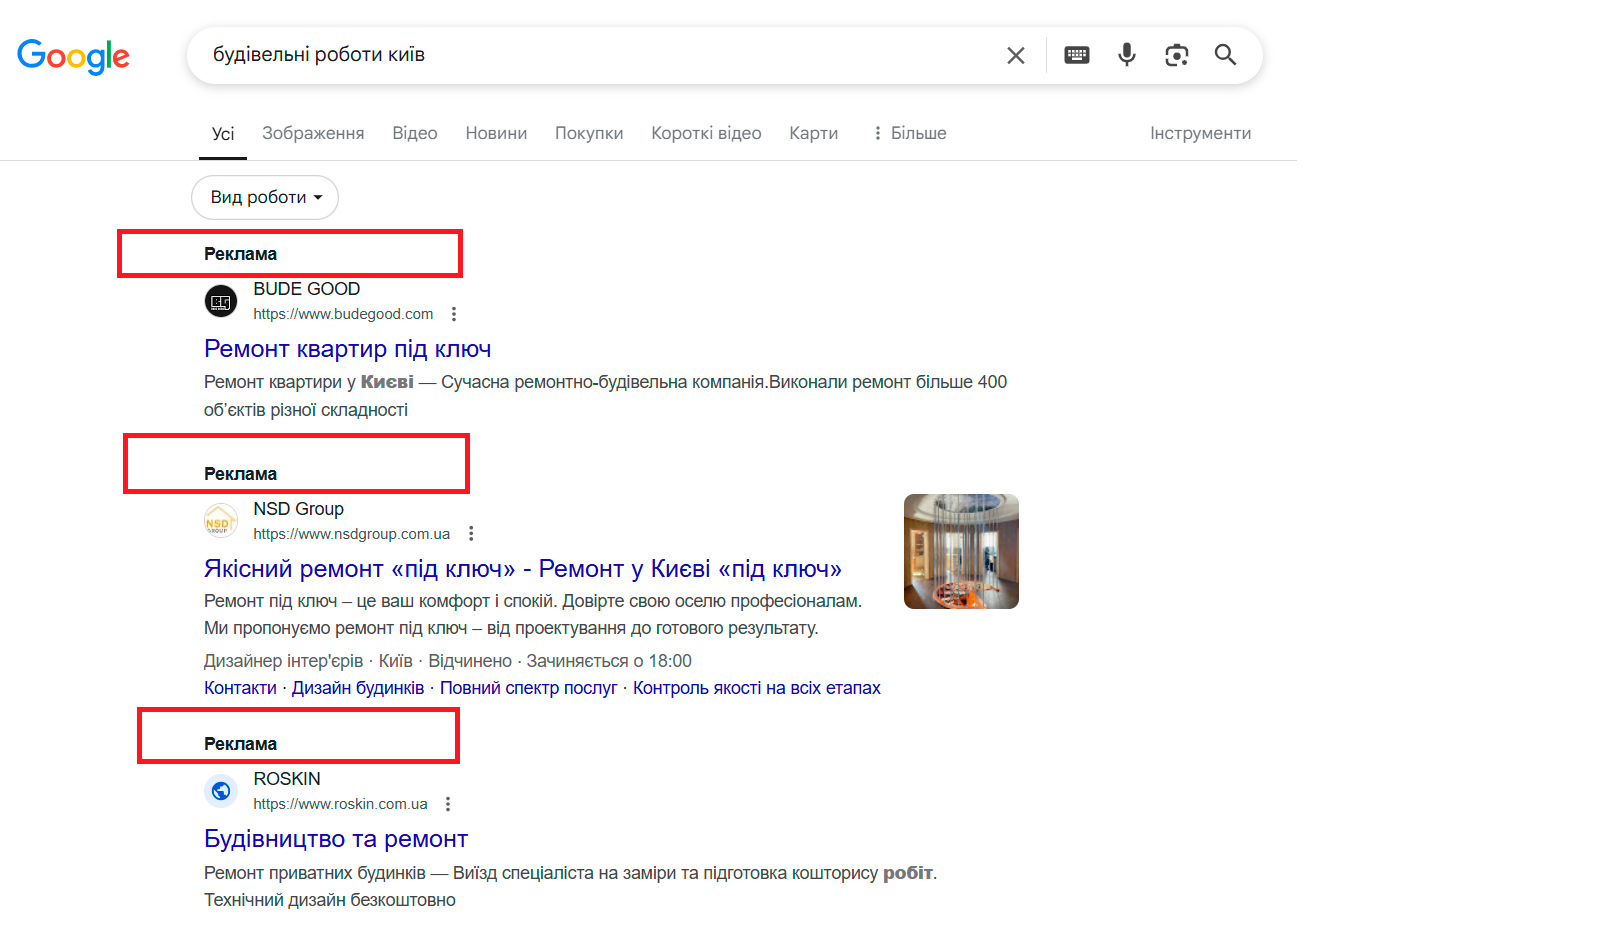Click the NSD Group favicon
Image resolution: width=1618 pixels, height=926 pixels.
(221, 521)
